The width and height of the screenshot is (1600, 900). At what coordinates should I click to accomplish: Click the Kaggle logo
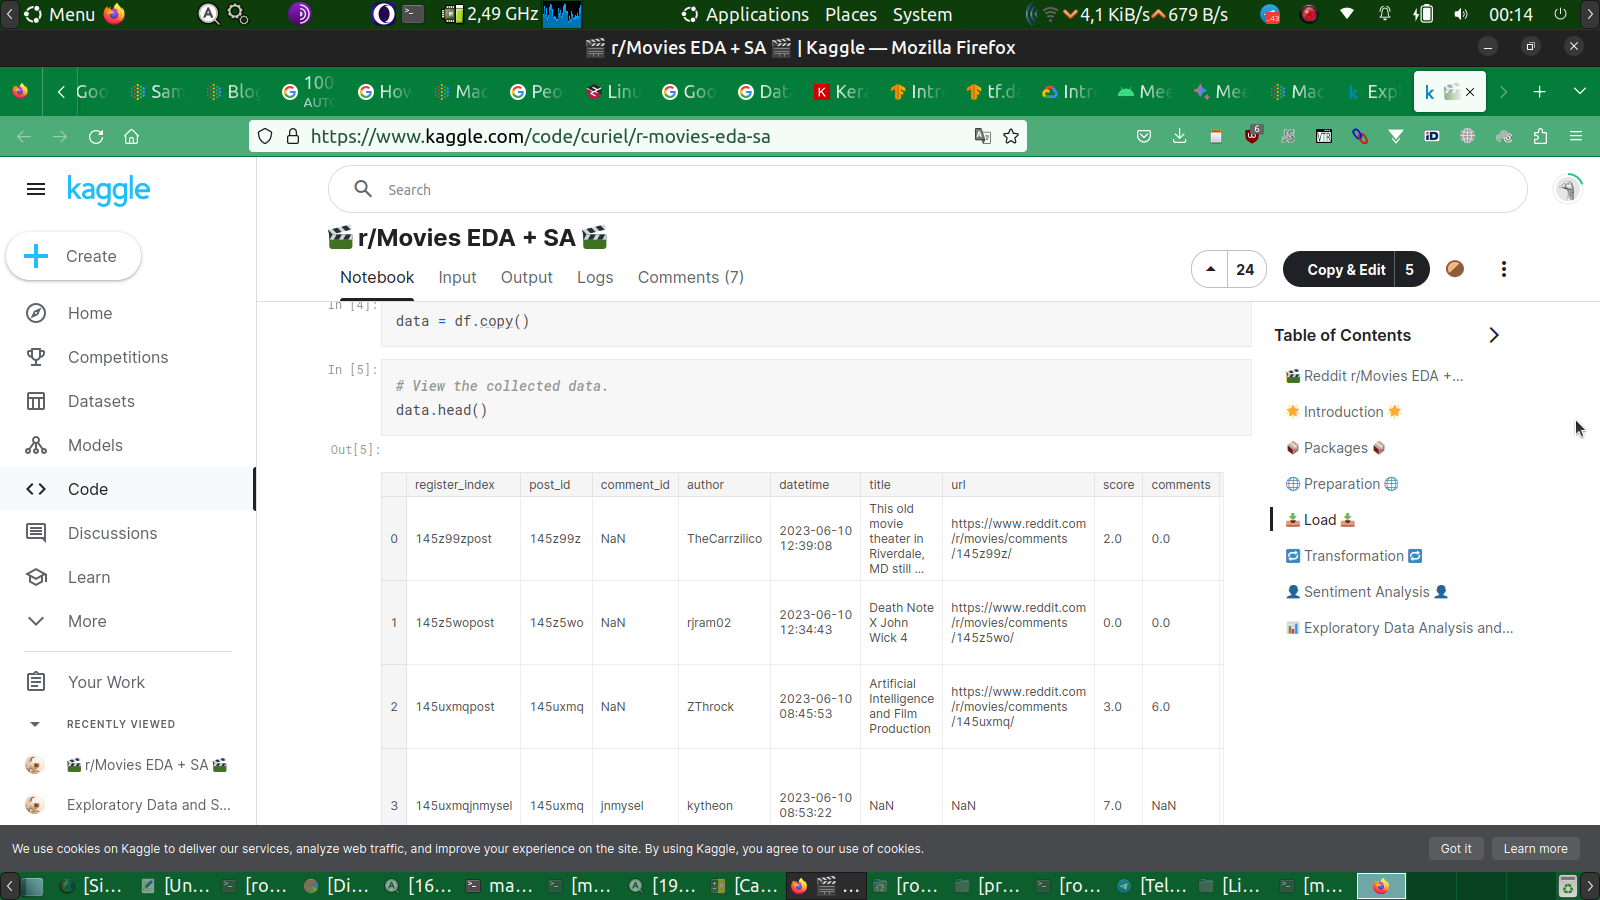click(108, 189)
